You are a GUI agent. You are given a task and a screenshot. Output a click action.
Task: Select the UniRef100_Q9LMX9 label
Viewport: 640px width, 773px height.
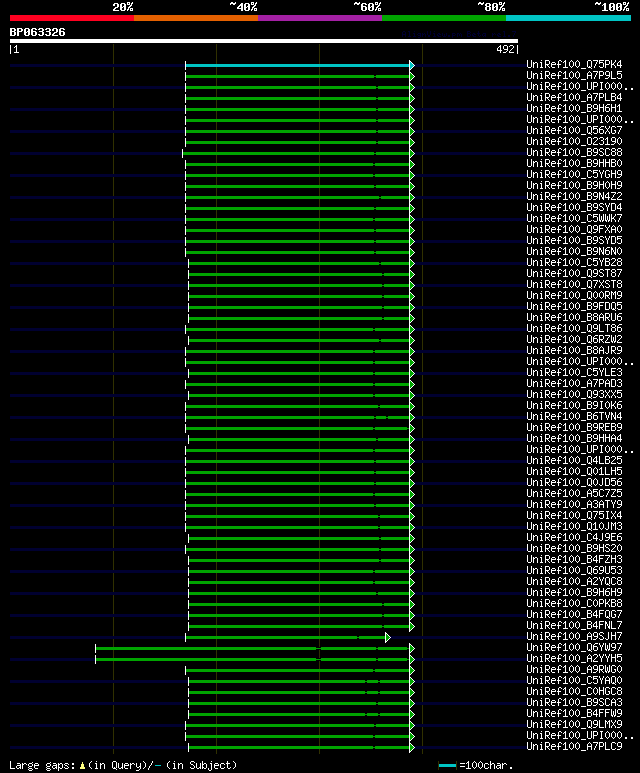574,725
